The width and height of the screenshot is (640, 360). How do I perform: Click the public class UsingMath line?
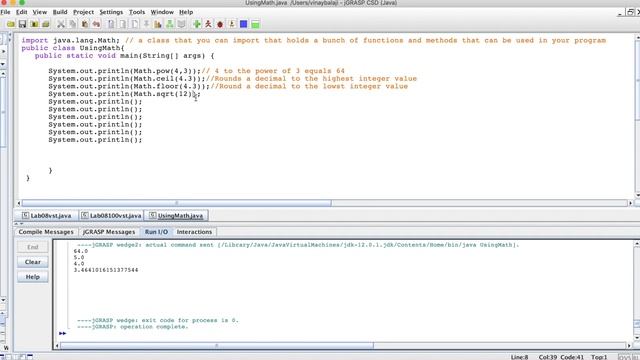coord(73,48)
